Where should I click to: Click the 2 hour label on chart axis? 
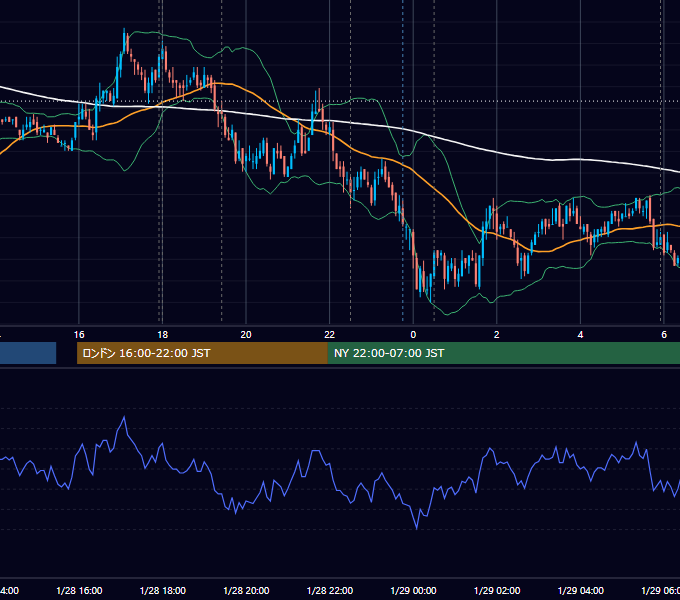click(x=497, y=334)
